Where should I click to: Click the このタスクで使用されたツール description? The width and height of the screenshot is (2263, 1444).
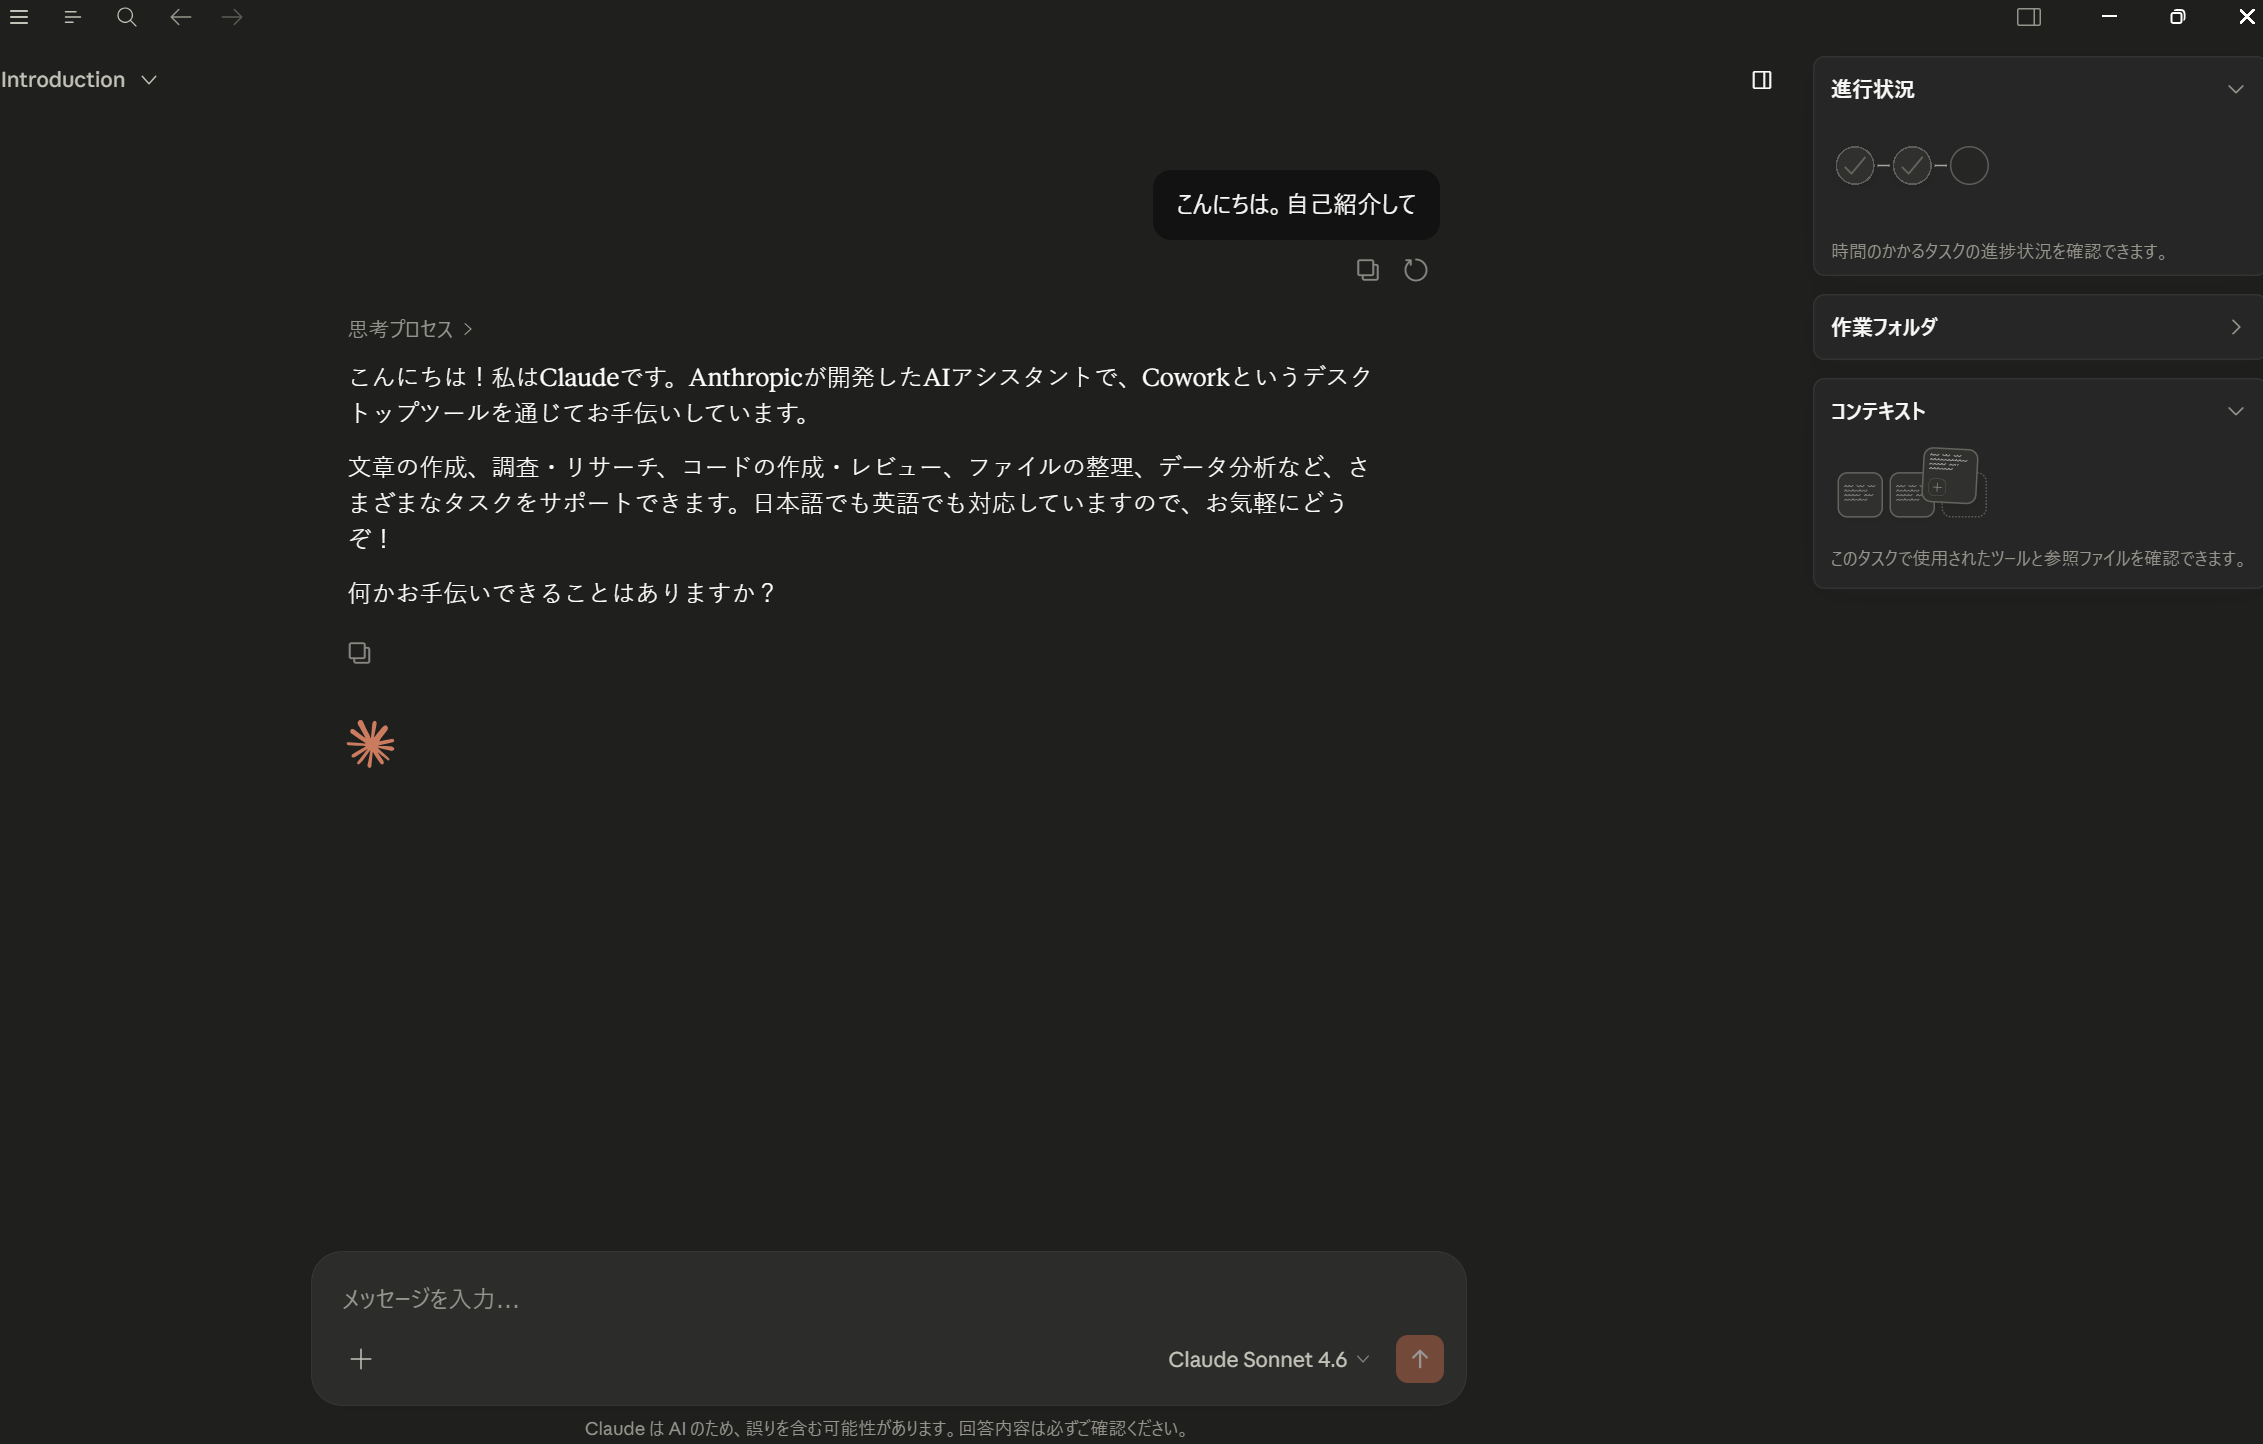(x=2040, y=558)
